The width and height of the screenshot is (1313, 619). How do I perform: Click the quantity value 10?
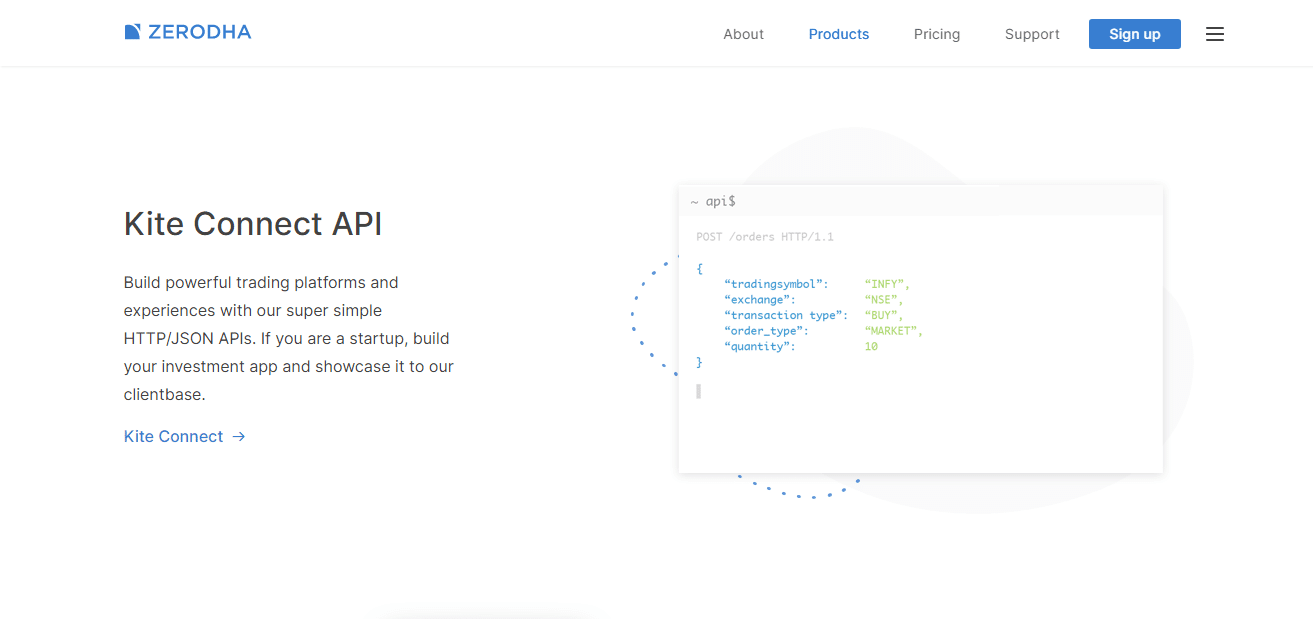click(x=871, y=346)
